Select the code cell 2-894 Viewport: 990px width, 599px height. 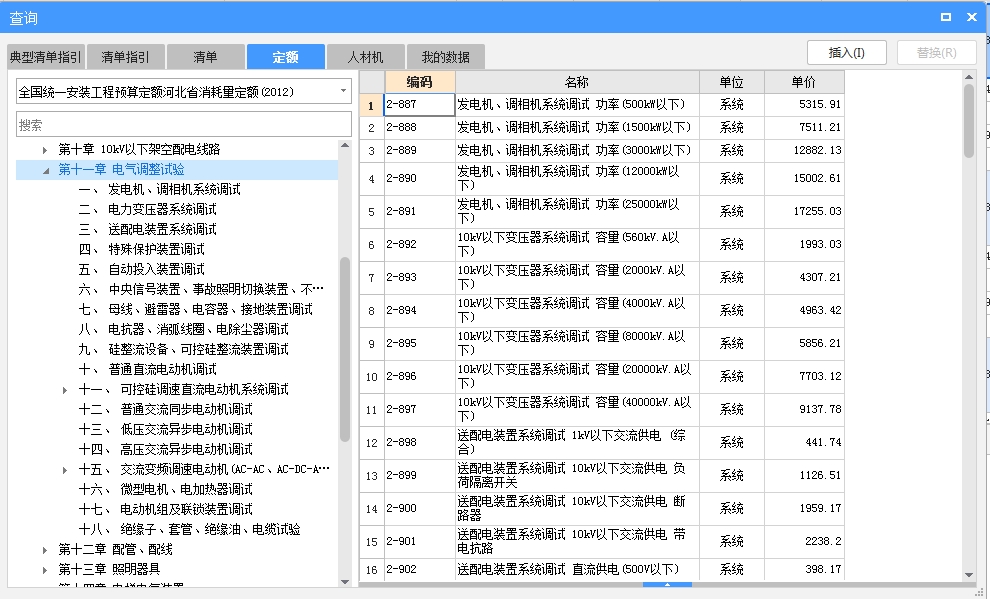click(419, 311)
